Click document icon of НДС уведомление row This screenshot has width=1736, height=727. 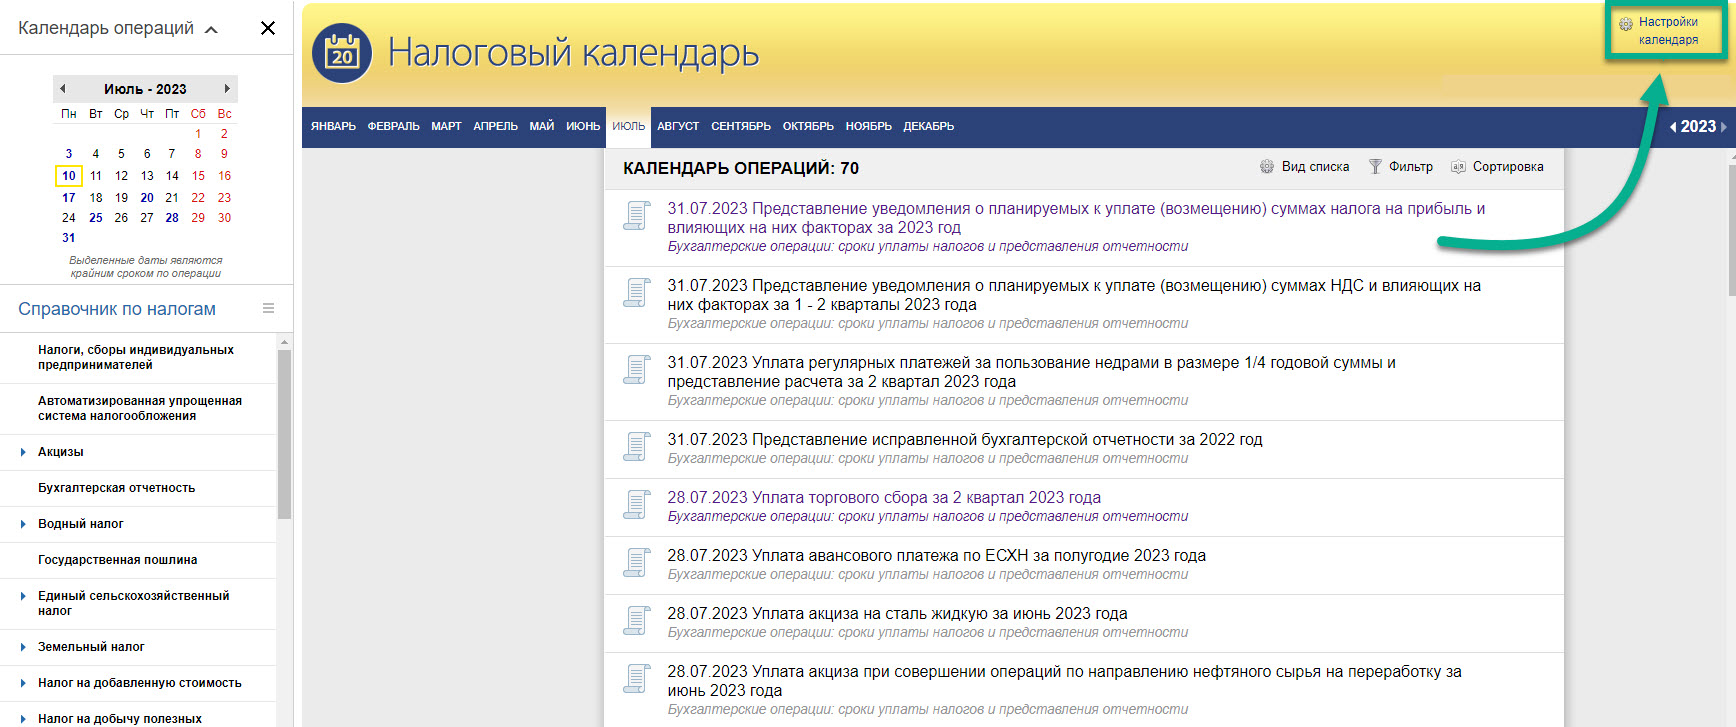[636, 293]
